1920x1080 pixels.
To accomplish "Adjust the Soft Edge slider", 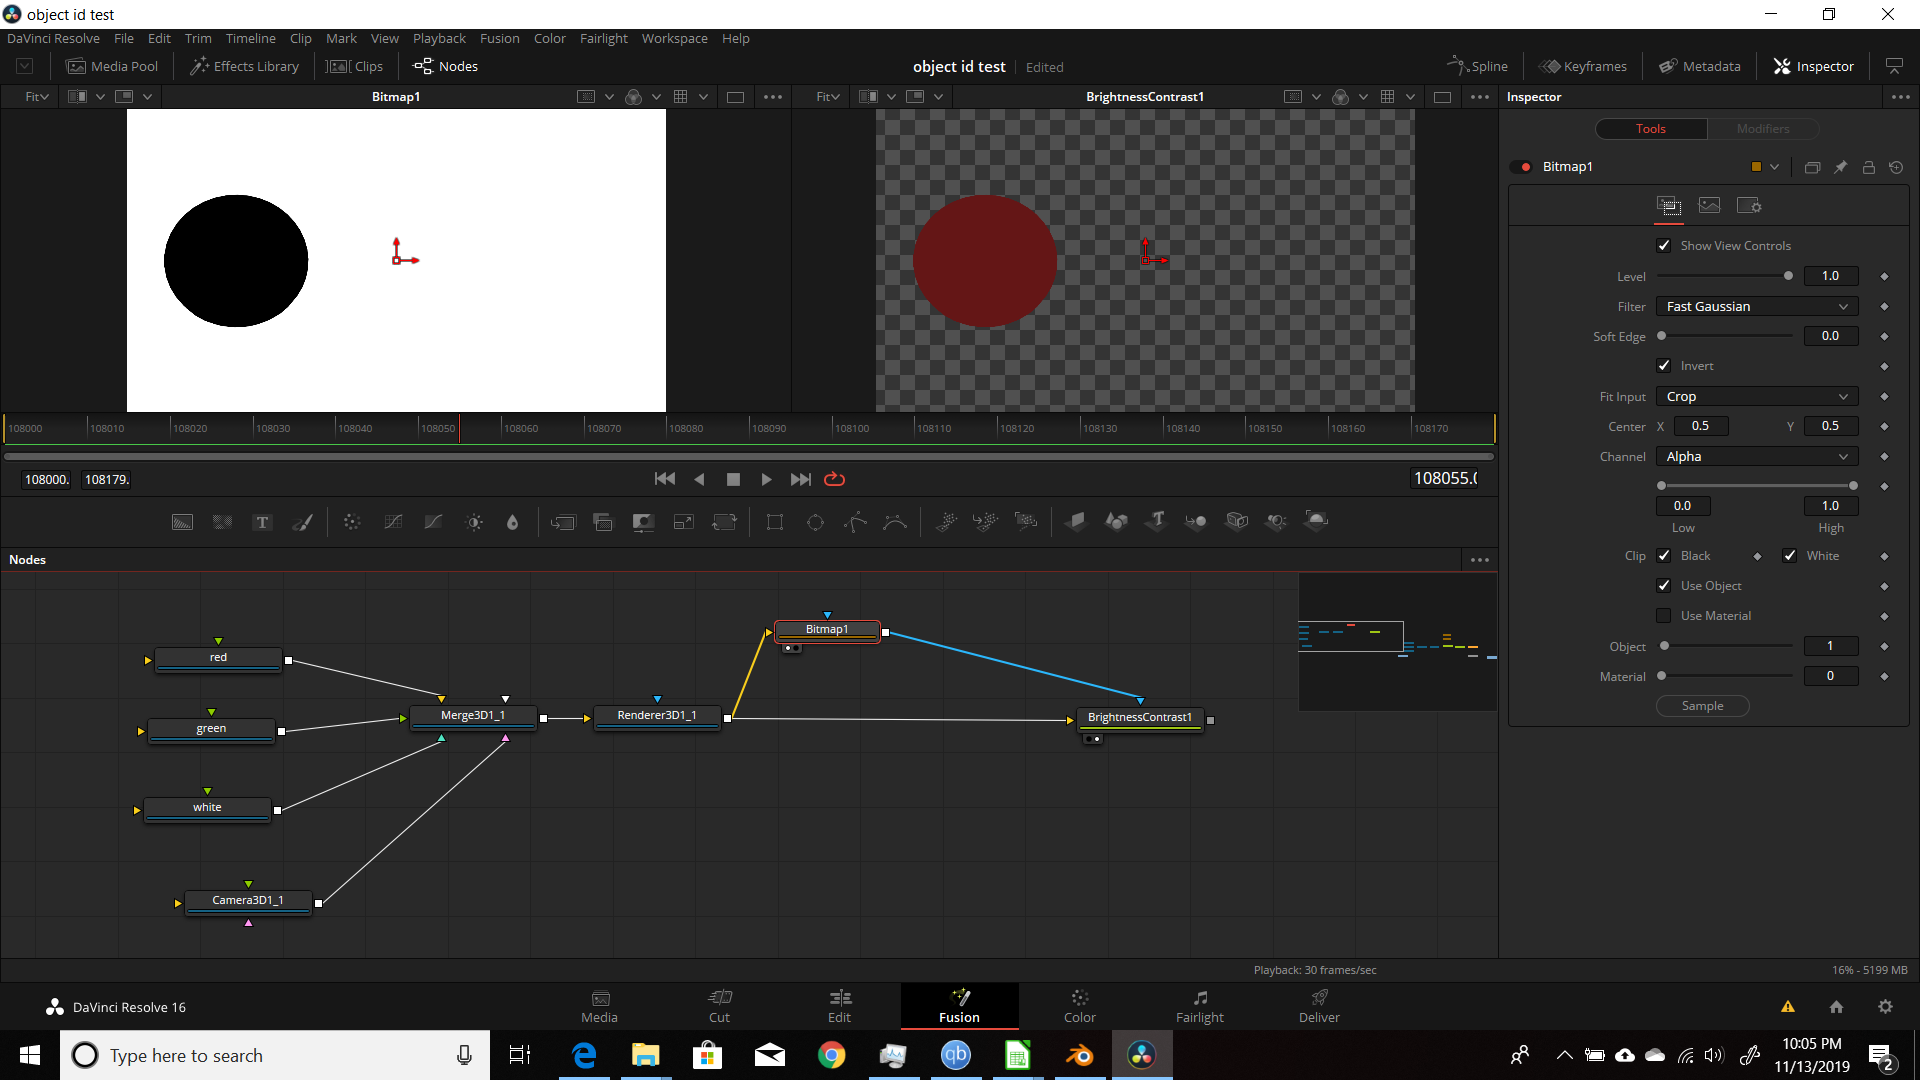I will (1725, 336).
